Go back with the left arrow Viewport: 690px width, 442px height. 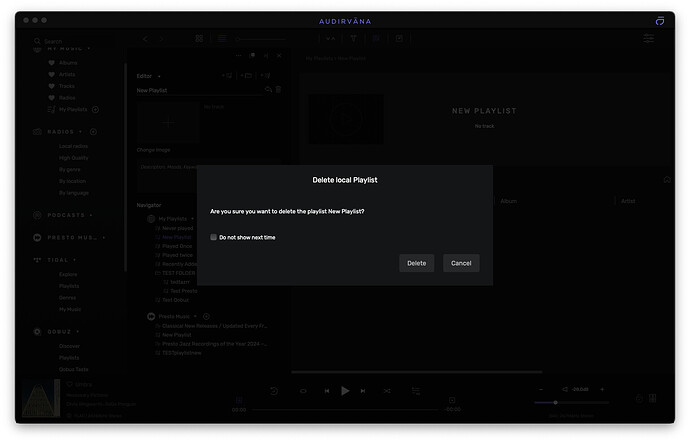coord(145,39)
